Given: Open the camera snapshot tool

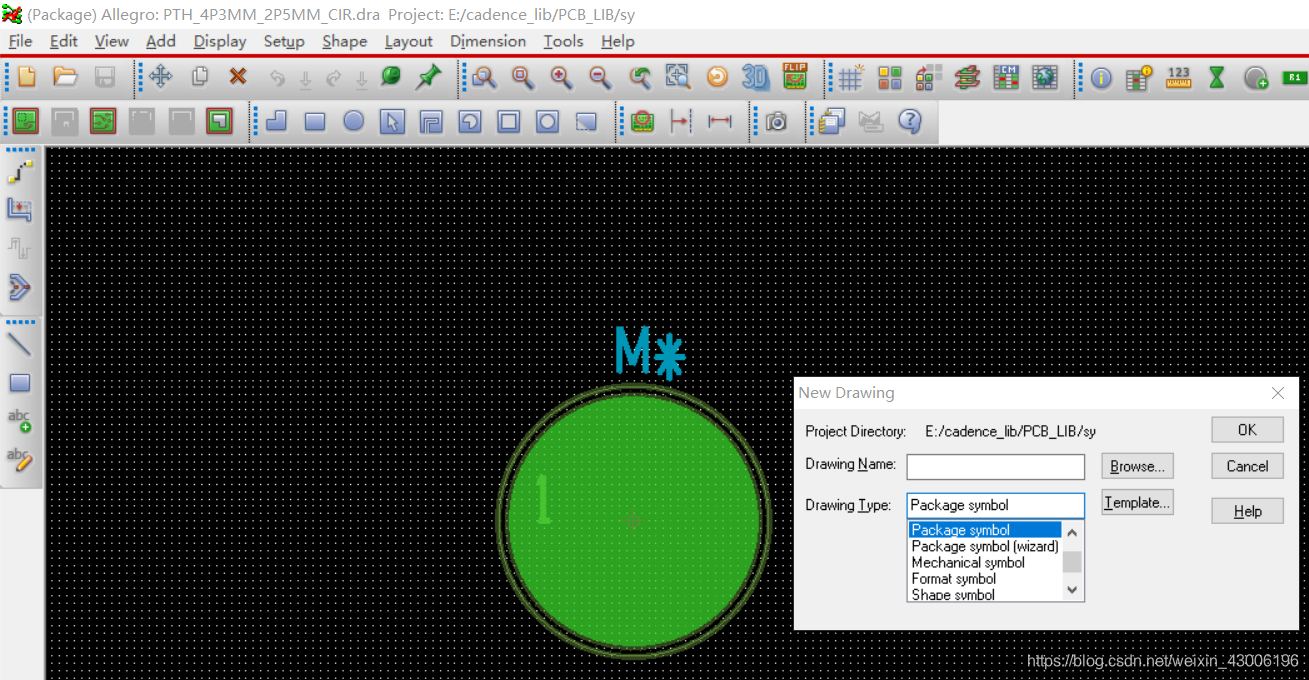Looking at the screenshot, I should 776,122.
